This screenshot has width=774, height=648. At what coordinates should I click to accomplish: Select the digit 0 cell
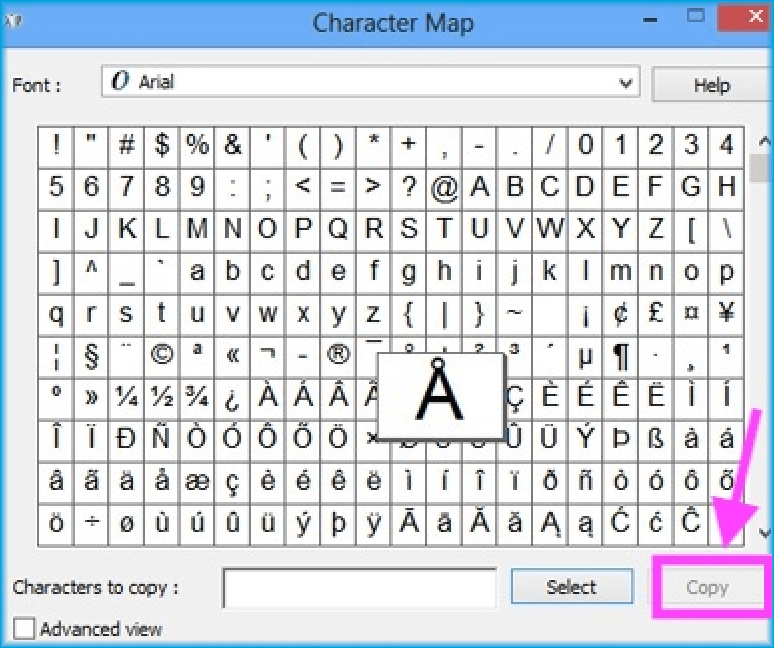pos(585,146)
